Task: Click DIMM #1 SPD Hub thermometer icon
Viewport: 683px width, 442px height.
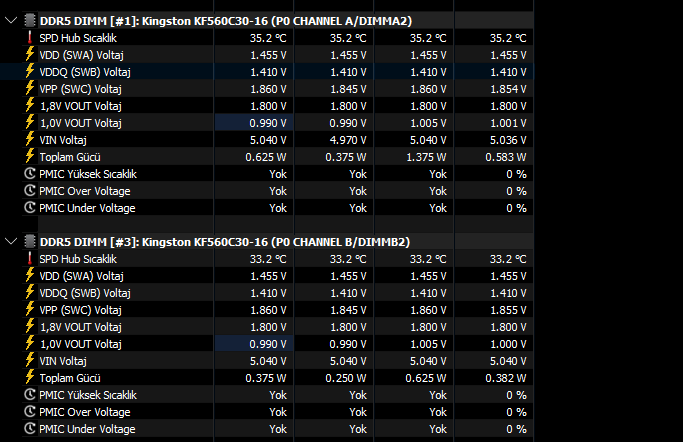Action: [30, 37]
